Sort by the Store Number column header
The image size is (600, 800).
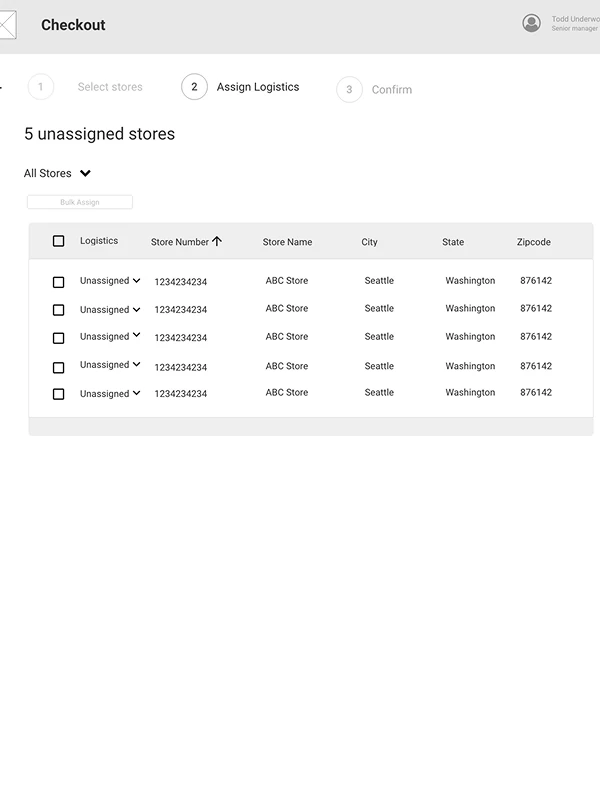coord(180,242)
